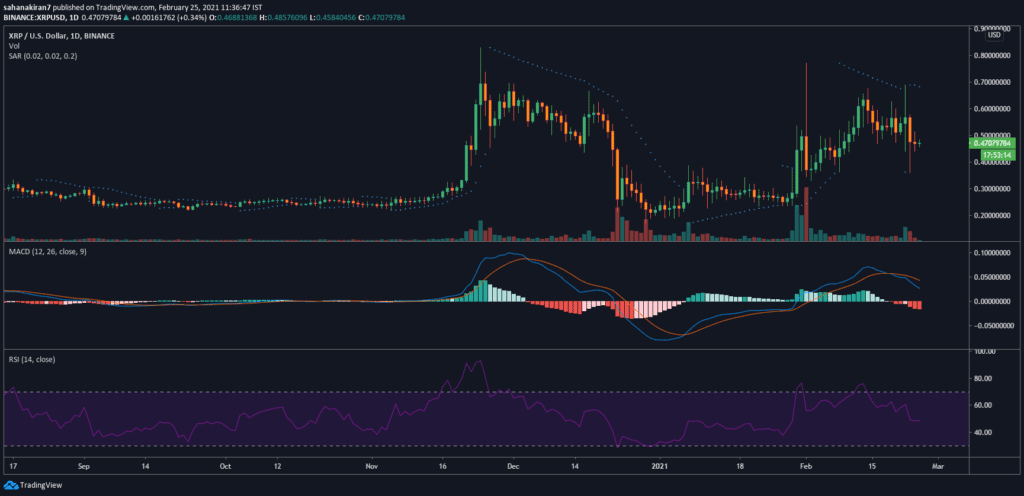
Task: Click the 0.70000000 price axis label
Action: tap(993, 82)
